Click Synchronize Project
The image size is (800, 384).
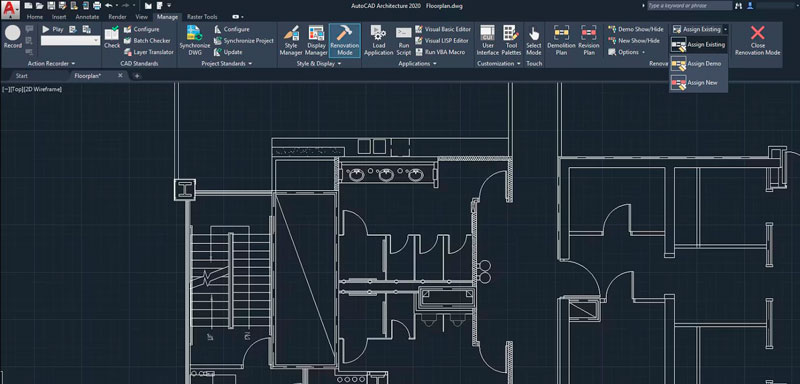(x=244, y=40)
